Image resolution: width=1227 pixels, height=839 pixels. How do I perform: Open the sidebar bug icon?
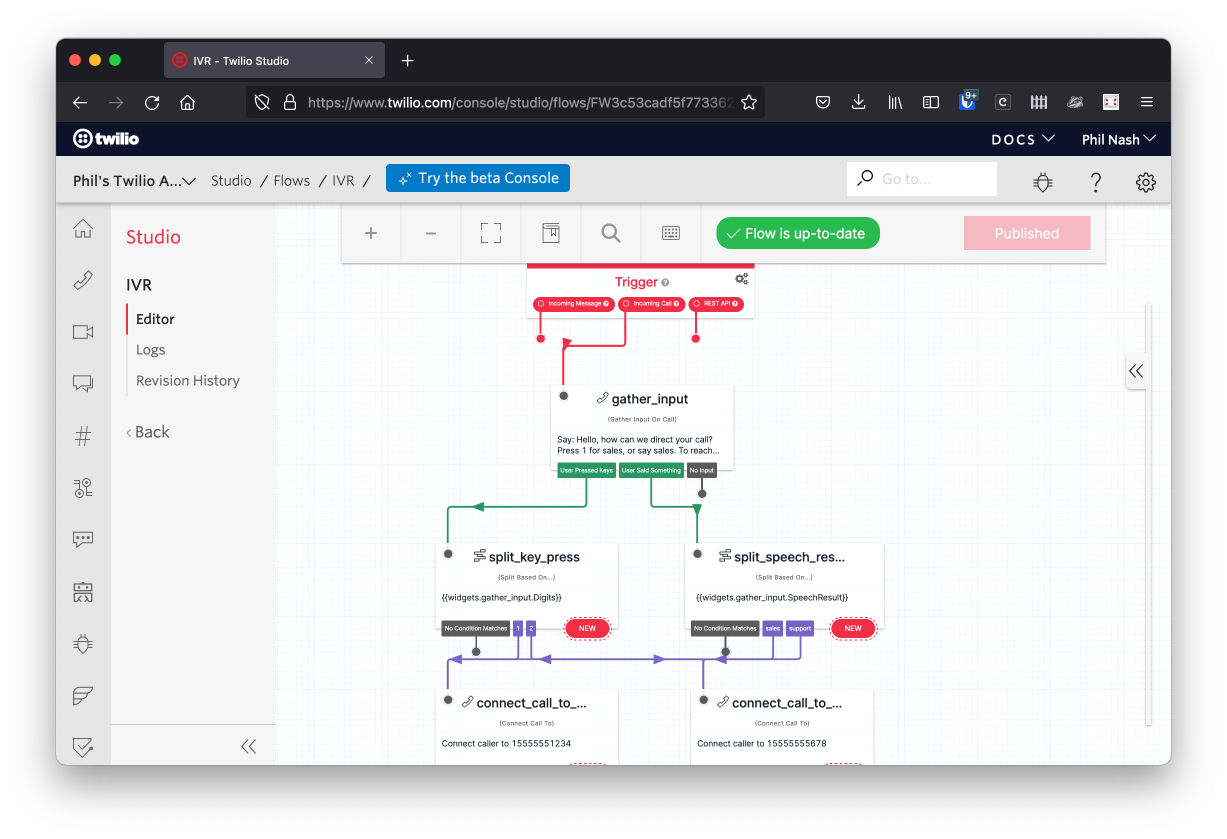pos(83,644)
